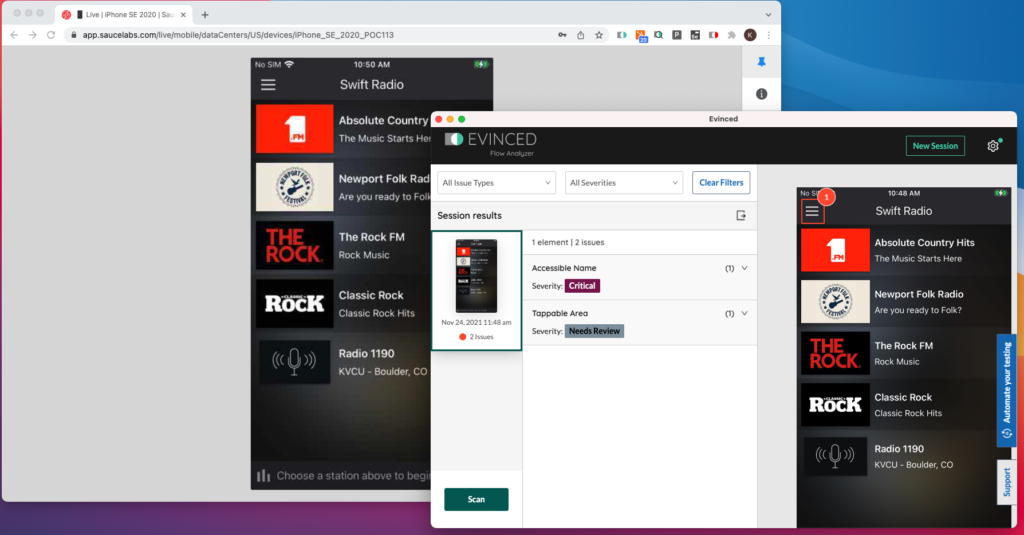Click Swift Radio title in browser device
The image size is (1024, 535).
click(372, 85)
